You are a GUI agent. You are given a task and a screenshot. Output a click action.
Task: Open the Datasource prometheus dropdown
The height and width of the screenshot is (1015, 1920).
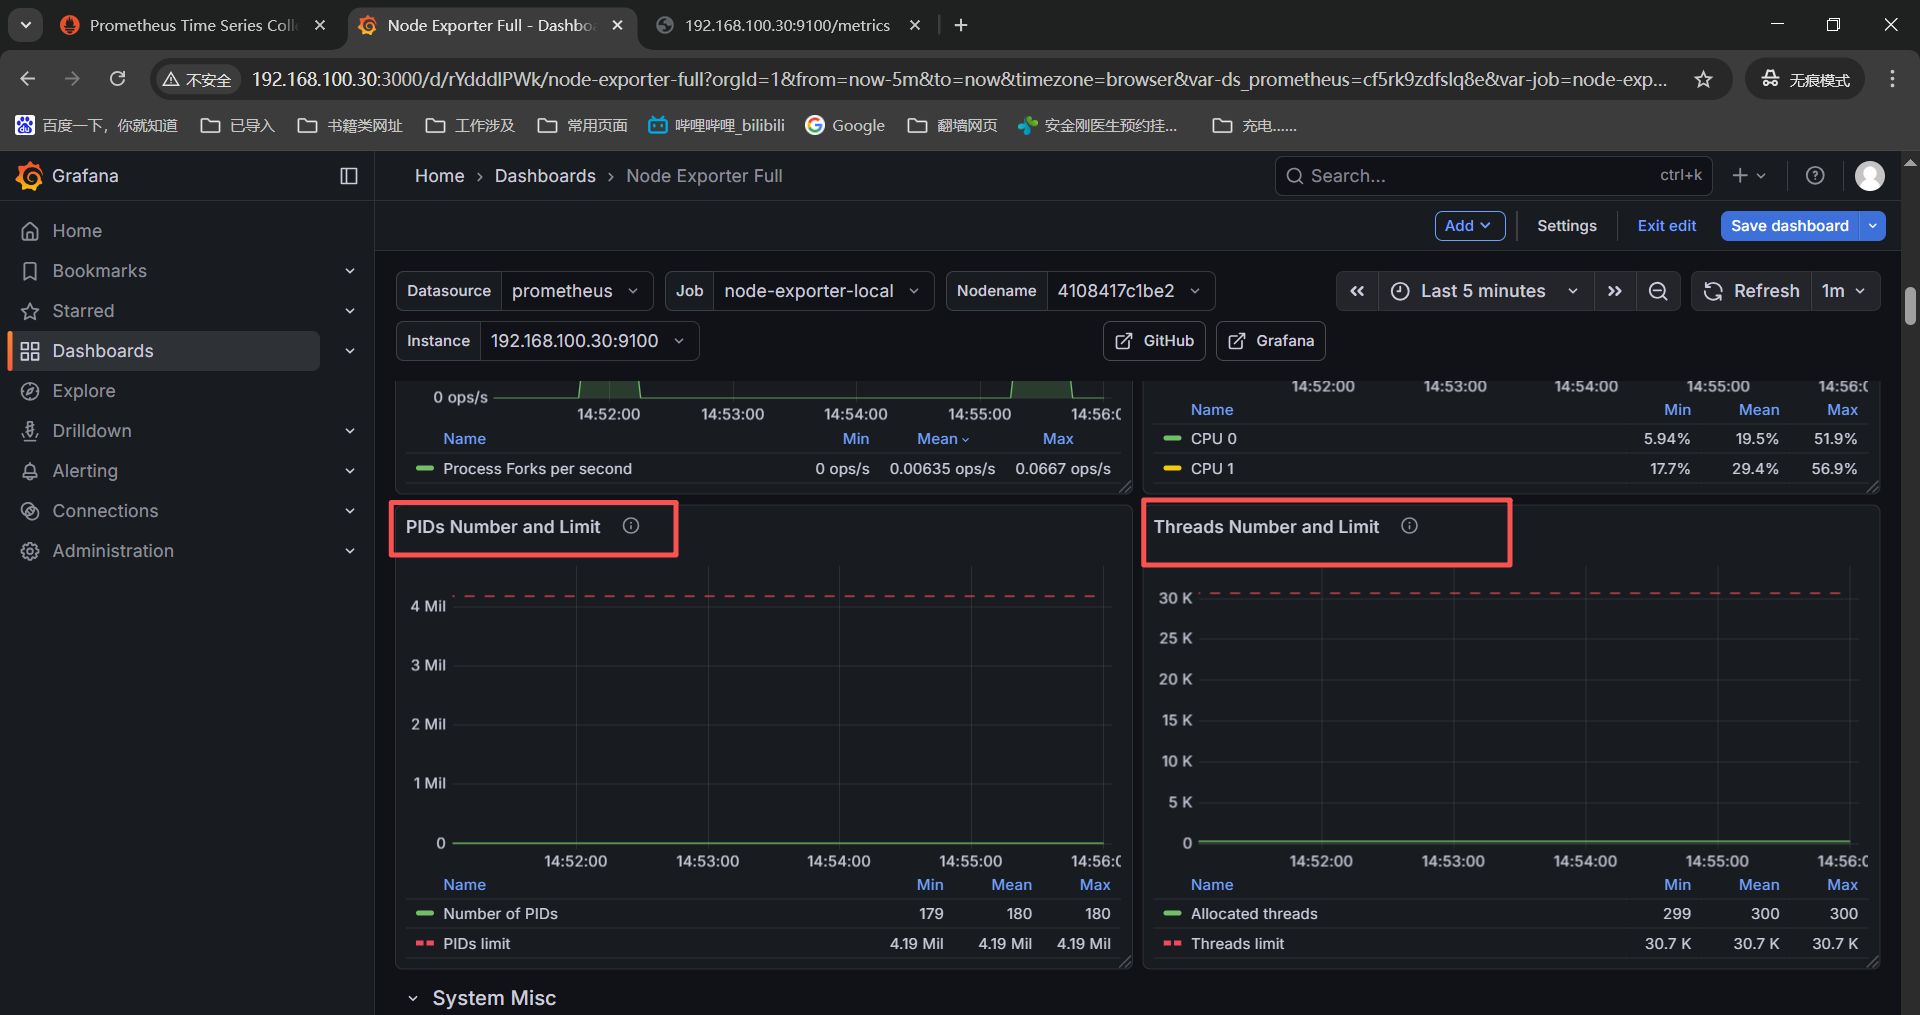[x=576, y=291]
